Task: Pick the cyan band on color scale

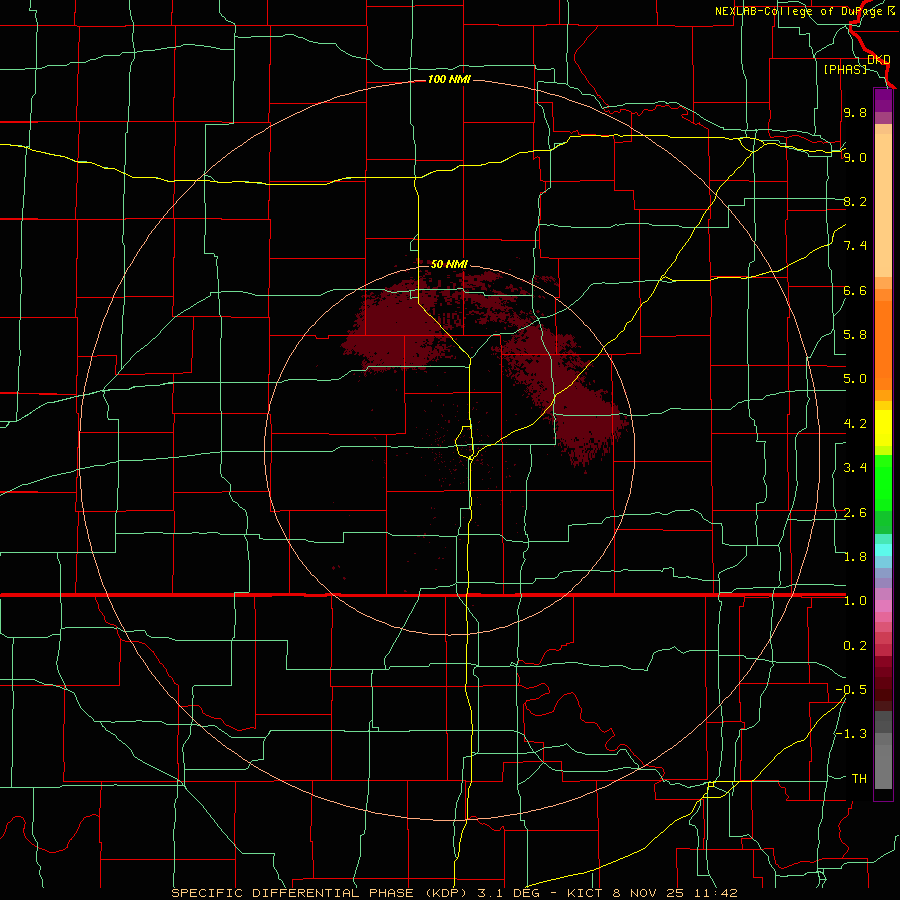Action: [883, 550]
